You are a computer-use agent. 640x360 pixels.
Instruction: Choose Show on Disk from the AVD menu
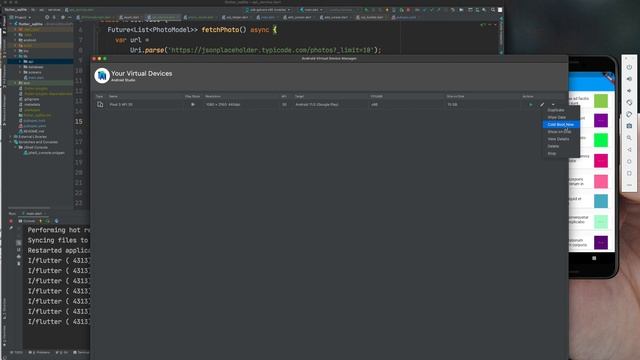coord(559,132)
